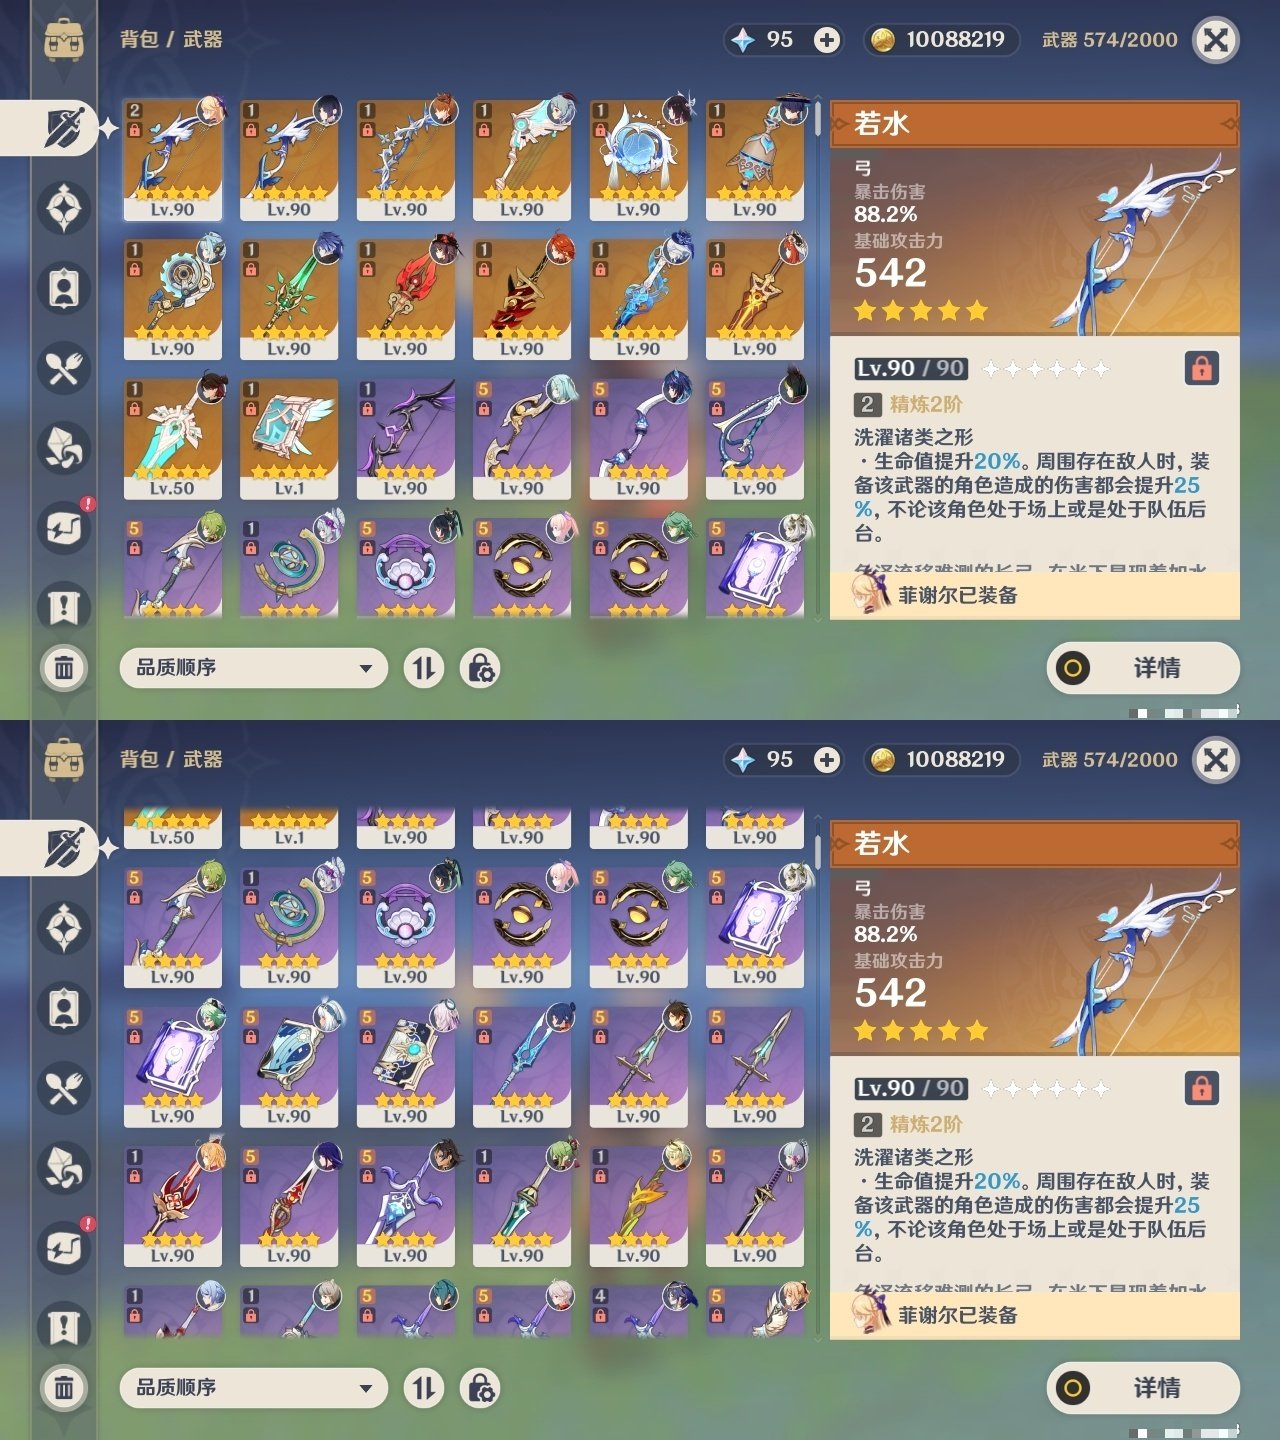The height and width of the screenshot is (1440, 1280).
Task: Click the backpack icon in the upper screen
Action: (x=64, y=40)
